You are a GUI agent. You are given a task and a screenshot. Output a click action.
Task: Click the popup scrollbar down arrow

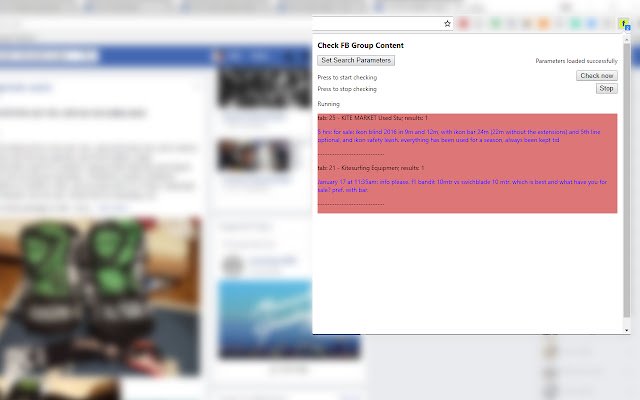(627, 330)
